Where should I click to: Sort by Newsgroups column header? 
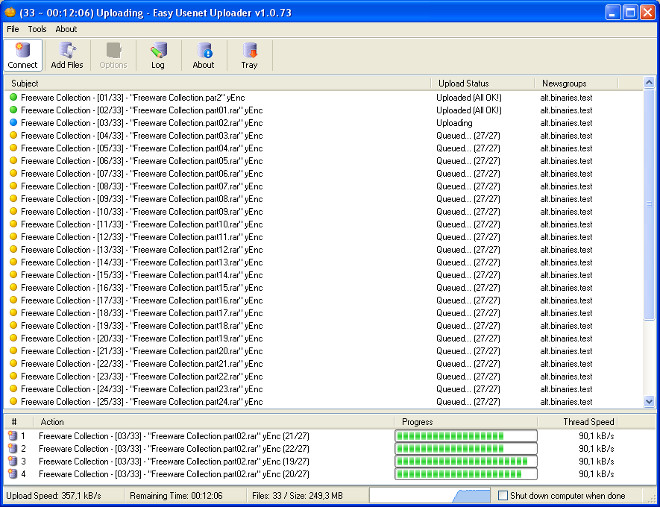576,83
